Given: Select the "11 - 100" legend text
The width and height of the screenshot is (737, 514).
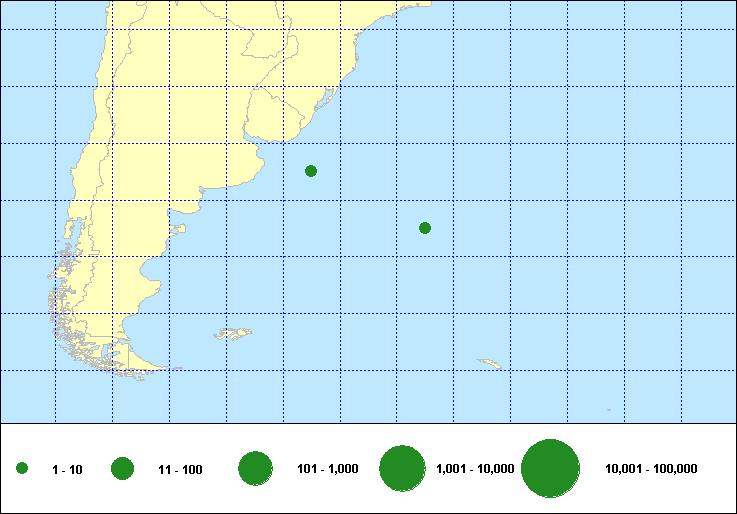Looking at the screenshot, I should [180, 470].
